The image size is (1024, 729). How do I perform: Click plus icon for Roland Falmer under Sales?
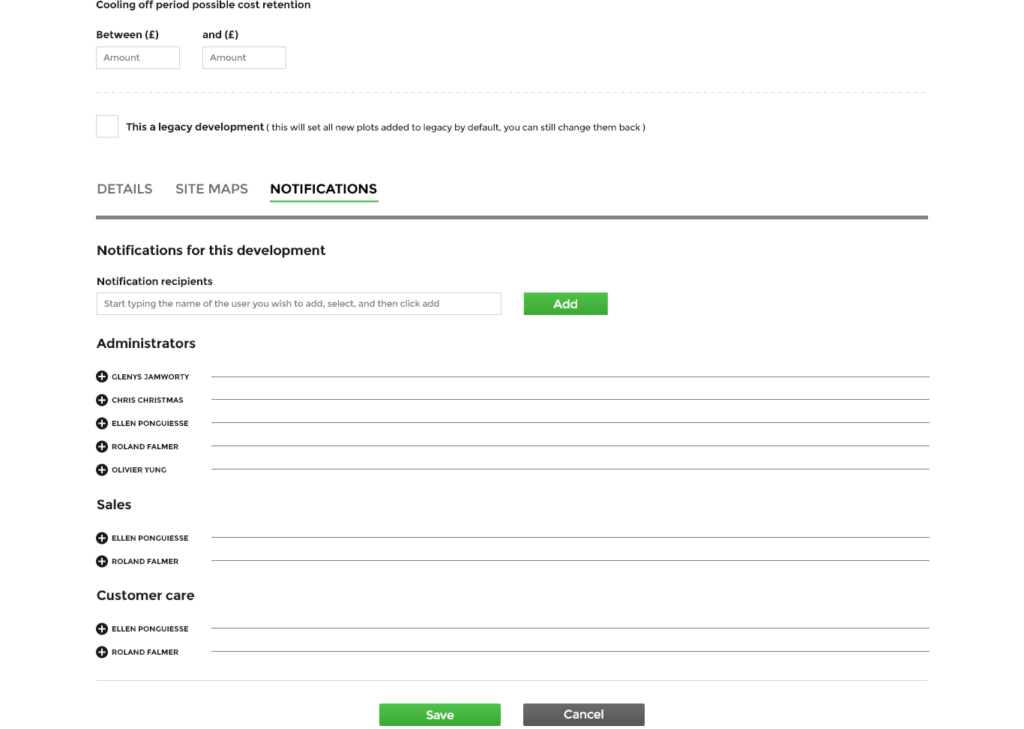[102, 562]
